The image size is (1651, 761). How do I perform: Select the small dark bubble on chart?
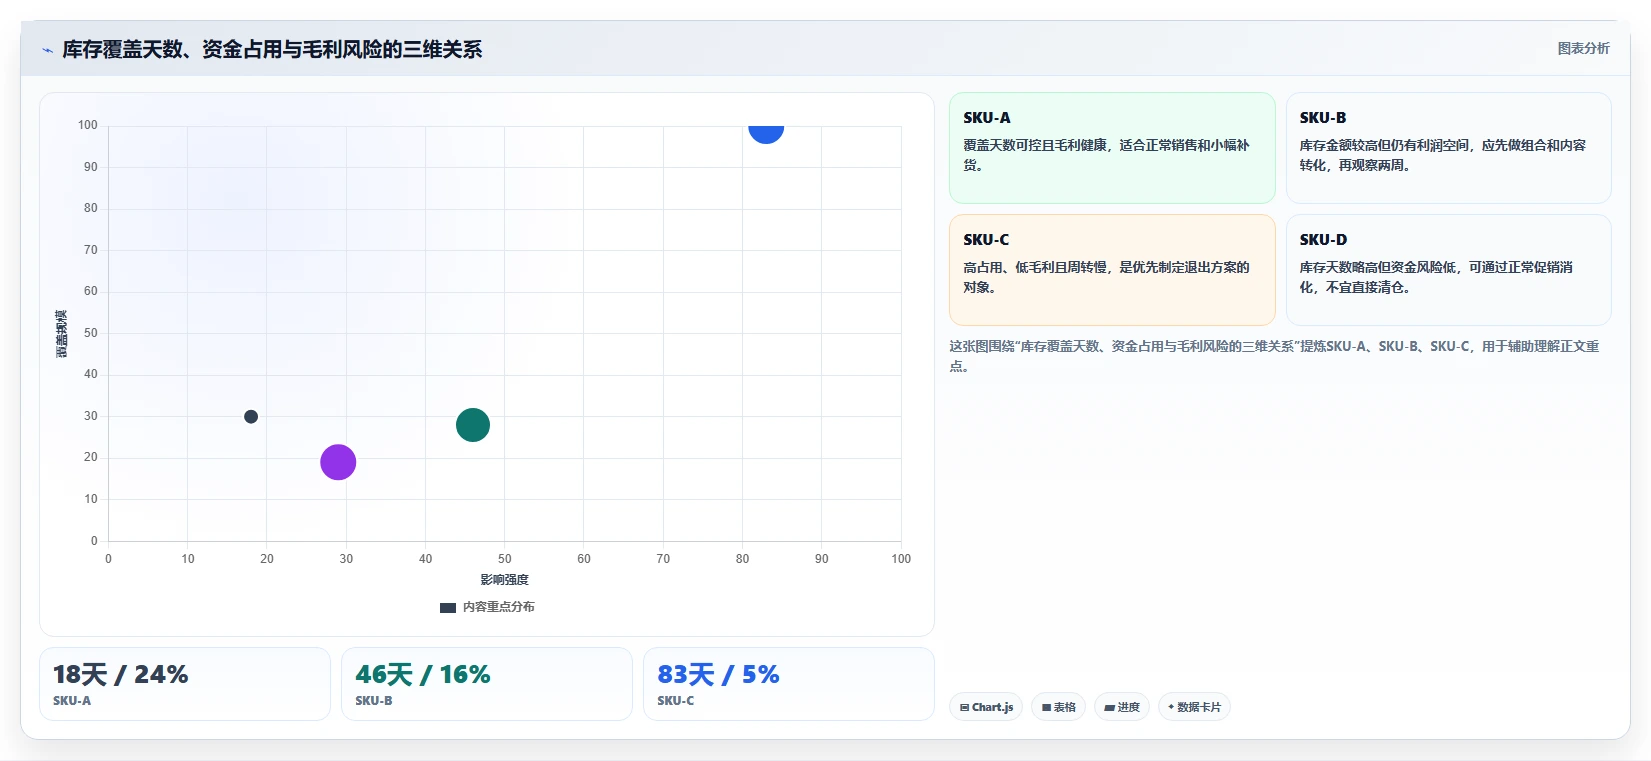[251, 417]
